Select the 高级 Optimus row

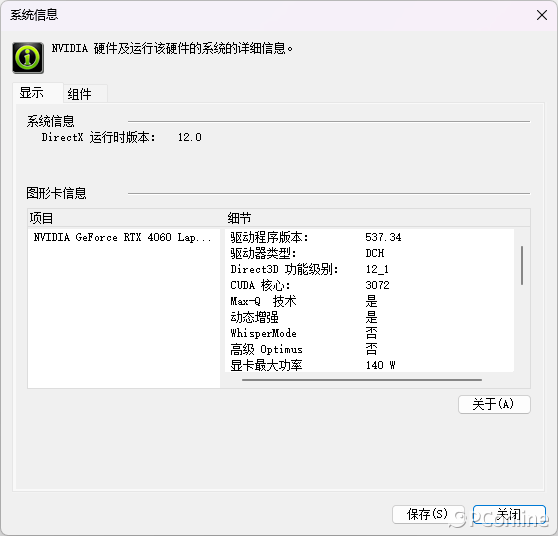point(369,349)
